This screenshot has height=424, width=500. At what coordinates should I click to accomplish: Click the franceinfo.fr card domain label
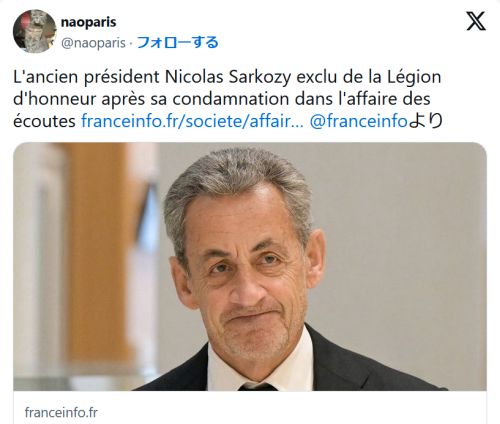click(61, 413)
